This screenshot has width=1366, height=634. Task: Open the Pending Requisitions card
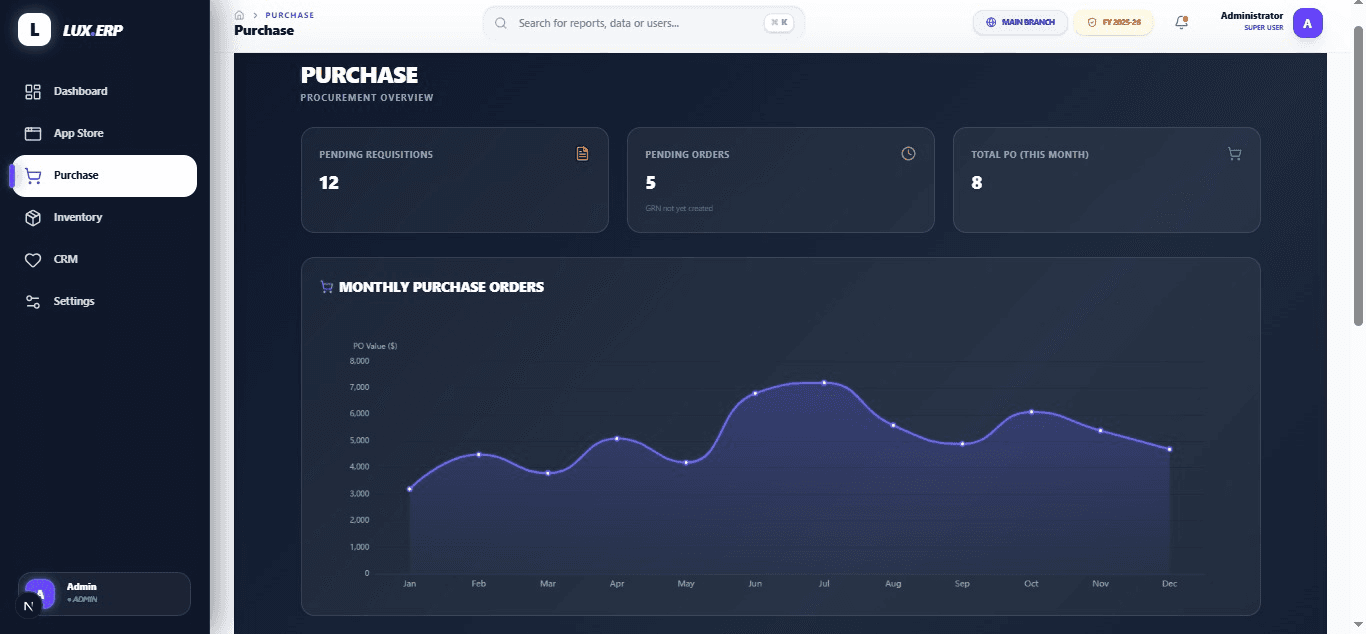(x=454, y=180)
